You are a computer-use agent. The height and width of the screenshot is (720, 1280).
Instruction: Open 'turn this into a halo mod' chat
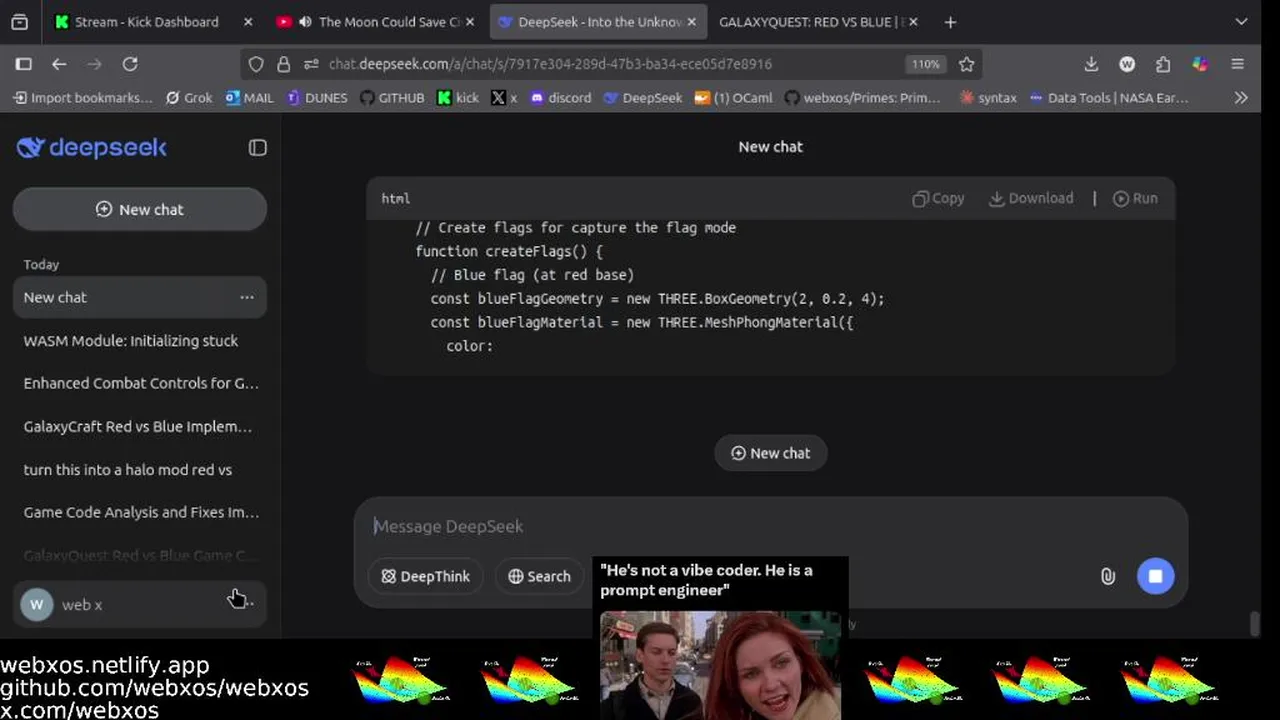(139, 469)
